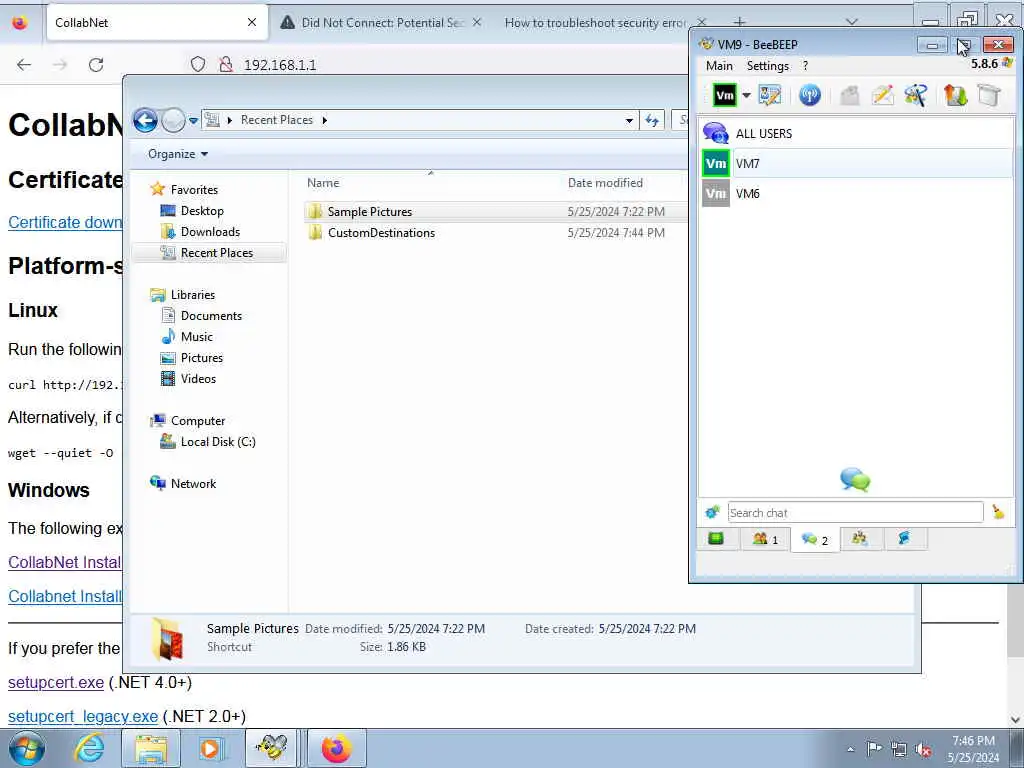Open the Explorer address bar dropdown arrow
Image resolution: width=1024 pixels, height=768 pixels.
click(629, 120)
